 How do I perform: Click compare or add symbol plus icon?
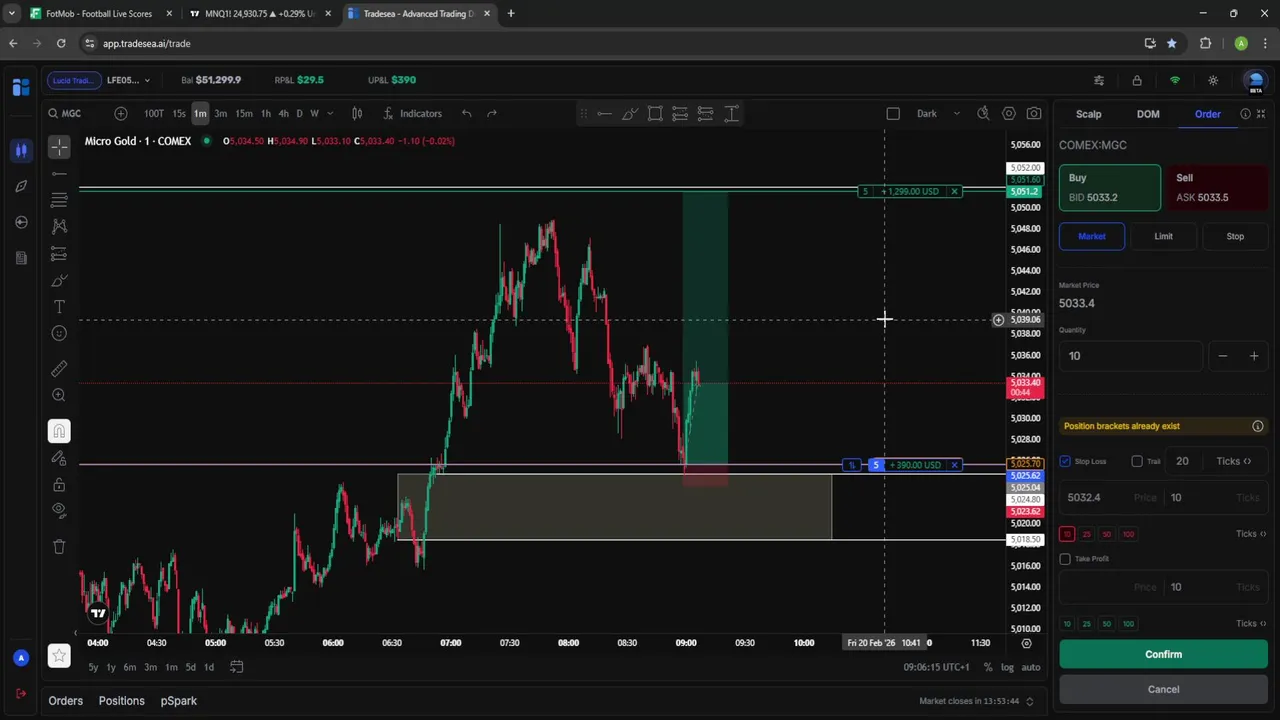point(121,113)
